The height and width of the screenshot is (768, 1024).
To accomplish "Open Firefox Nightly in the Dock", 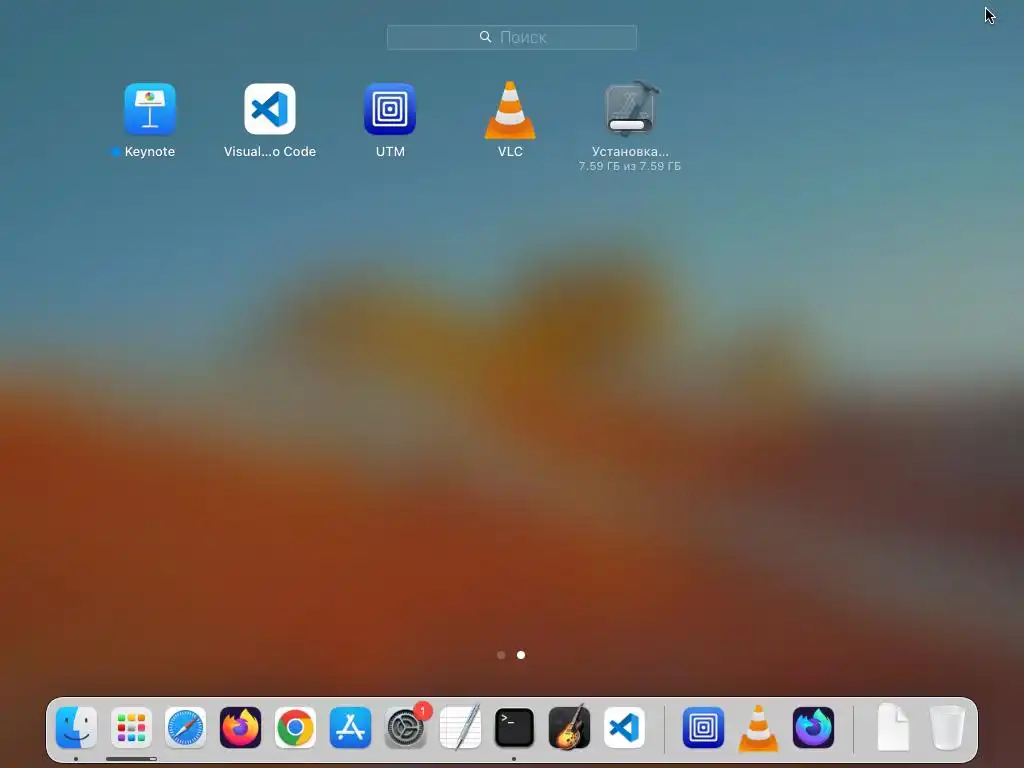I will pyautogui.click(x=813, y=727).
